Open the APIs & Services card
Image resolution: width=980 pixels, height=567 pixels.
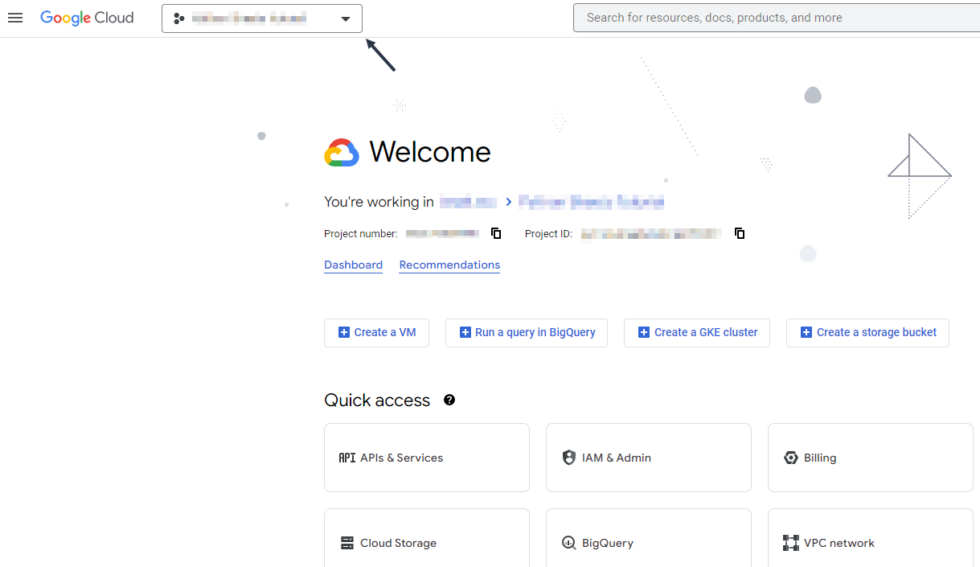[x=426, y=458]
